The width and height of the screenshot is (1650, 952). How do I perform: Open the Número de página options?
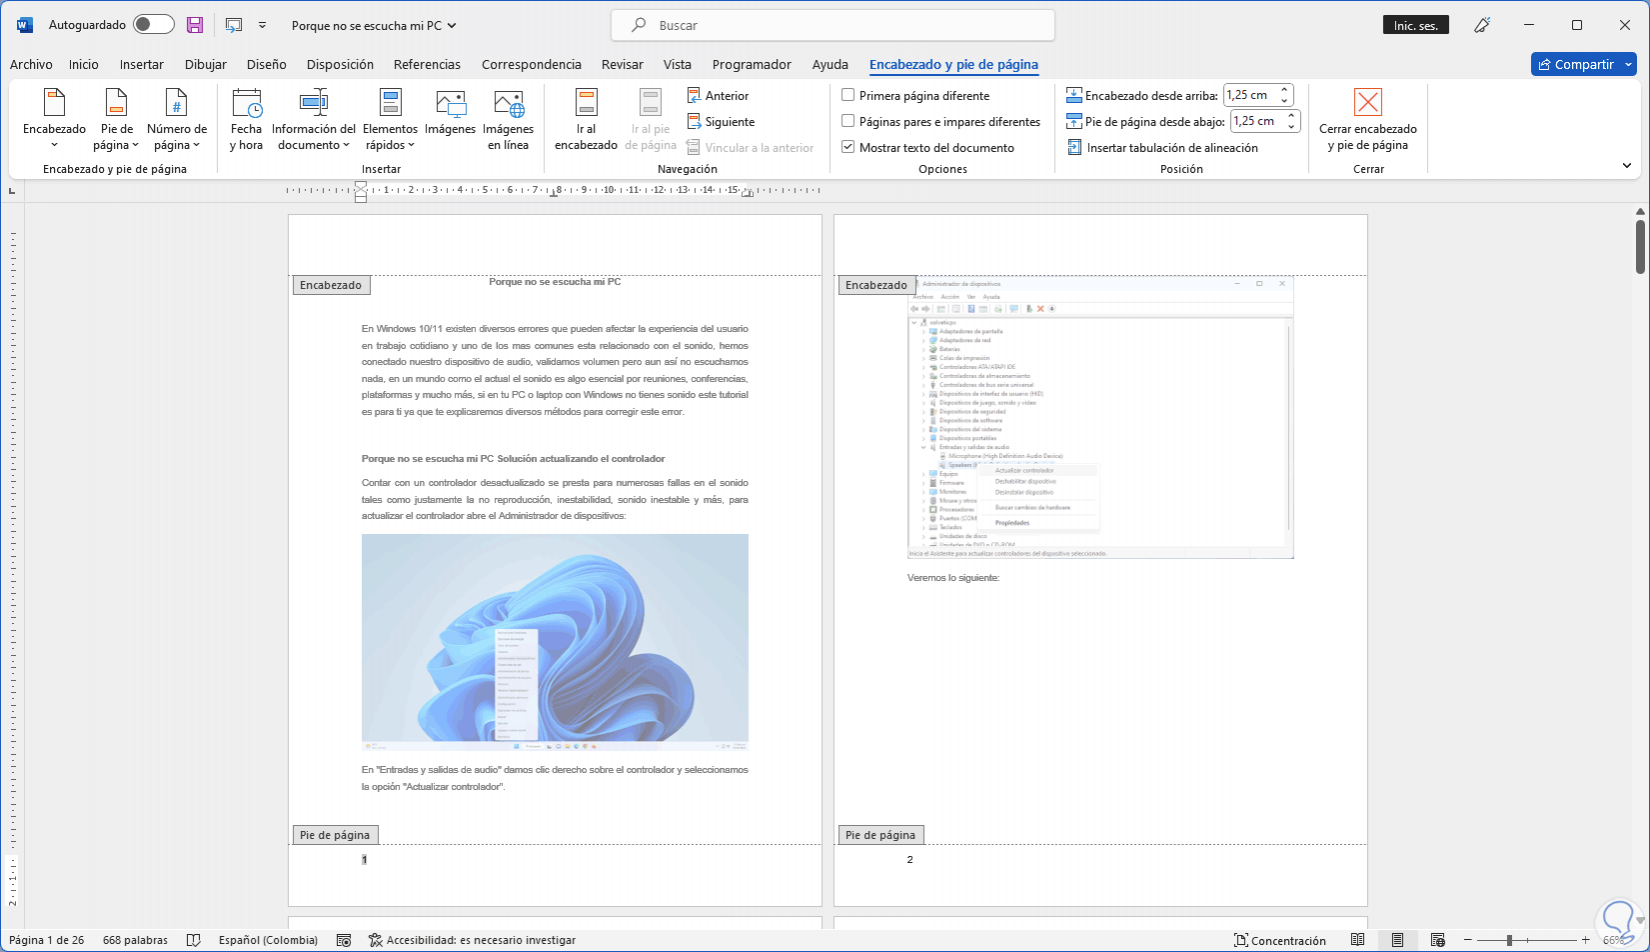coord(177,119)
